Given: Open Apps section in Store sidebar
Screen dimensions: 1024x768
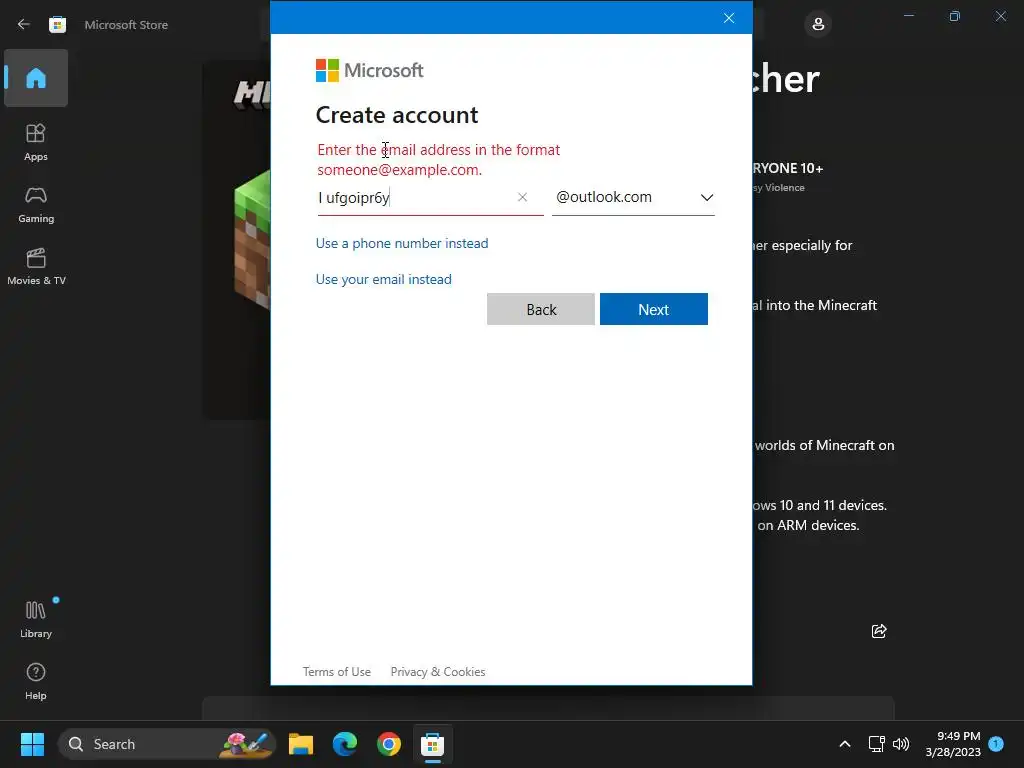Looking at the screenshot, I should click(x=36, y=142).
